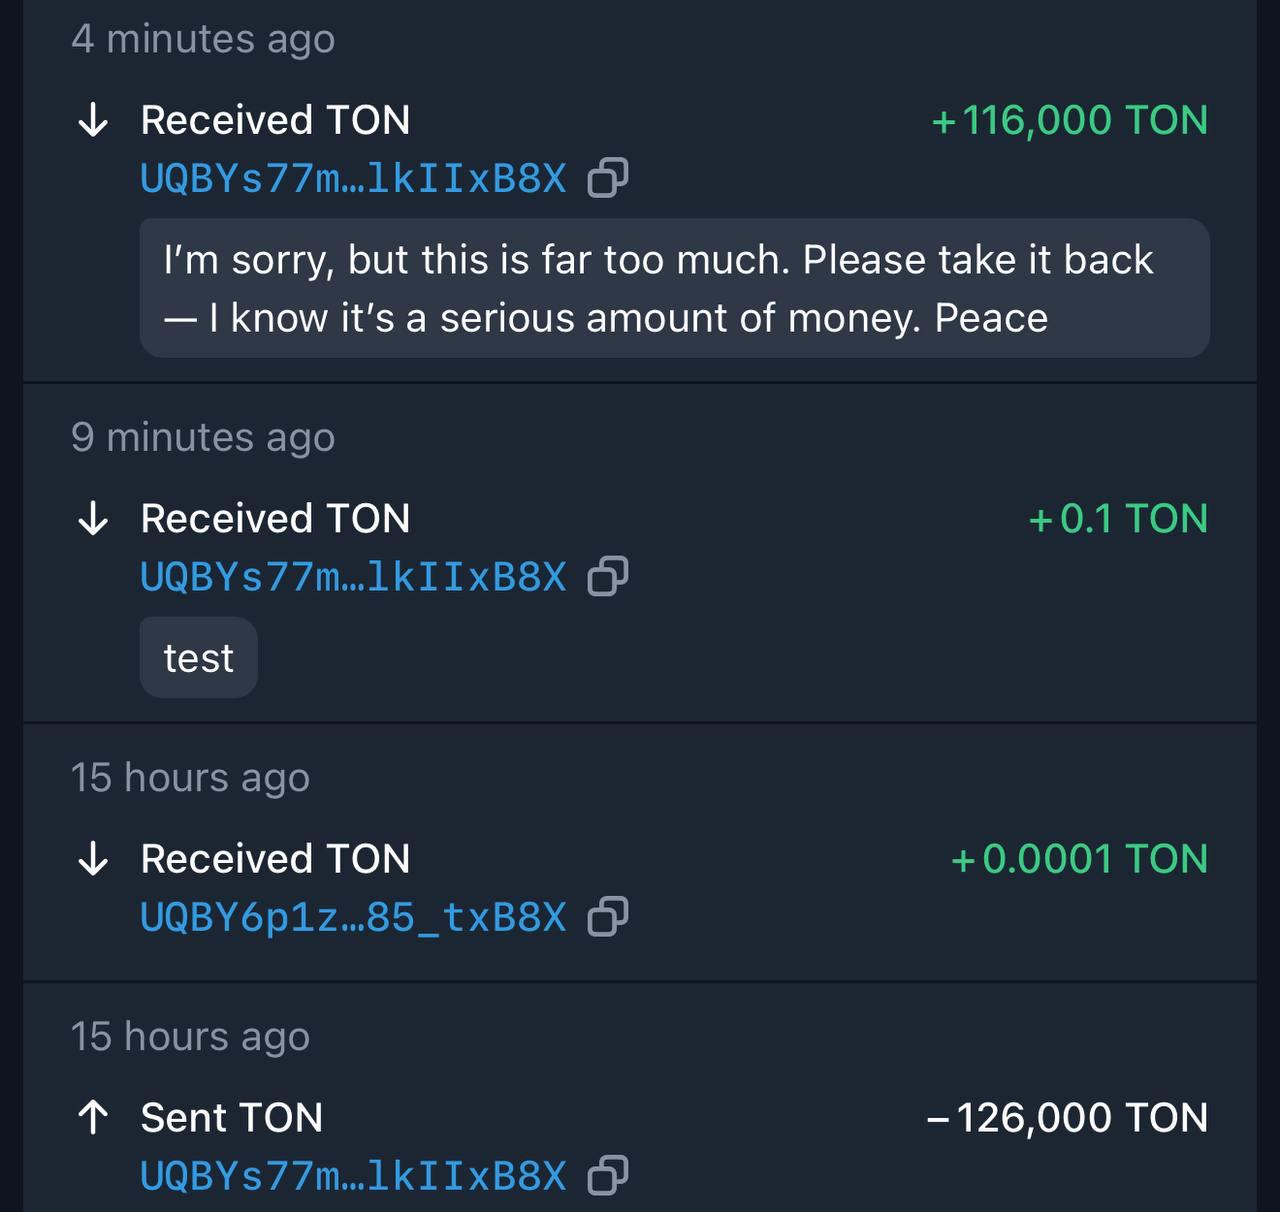Select the −126,000 TON amount
This screenshot has height=1212, width=1280.
1067,1118
